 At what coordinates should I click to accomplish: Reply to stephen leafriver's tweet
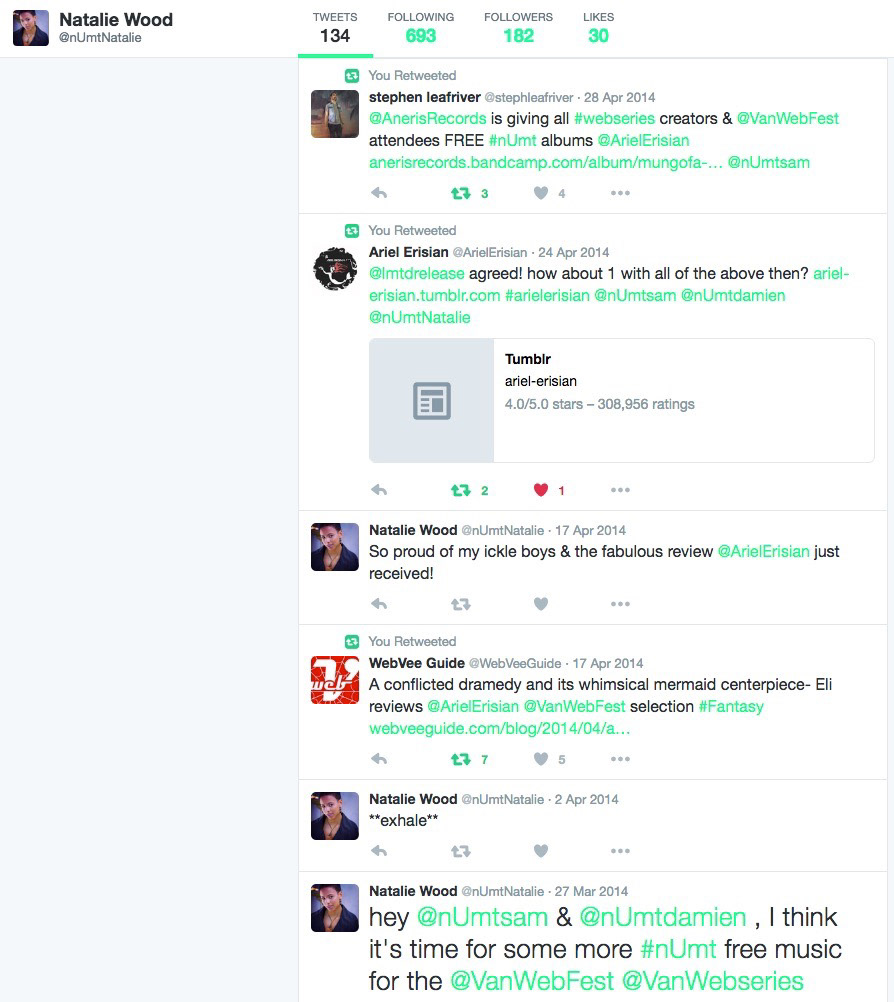click(379, 193)
